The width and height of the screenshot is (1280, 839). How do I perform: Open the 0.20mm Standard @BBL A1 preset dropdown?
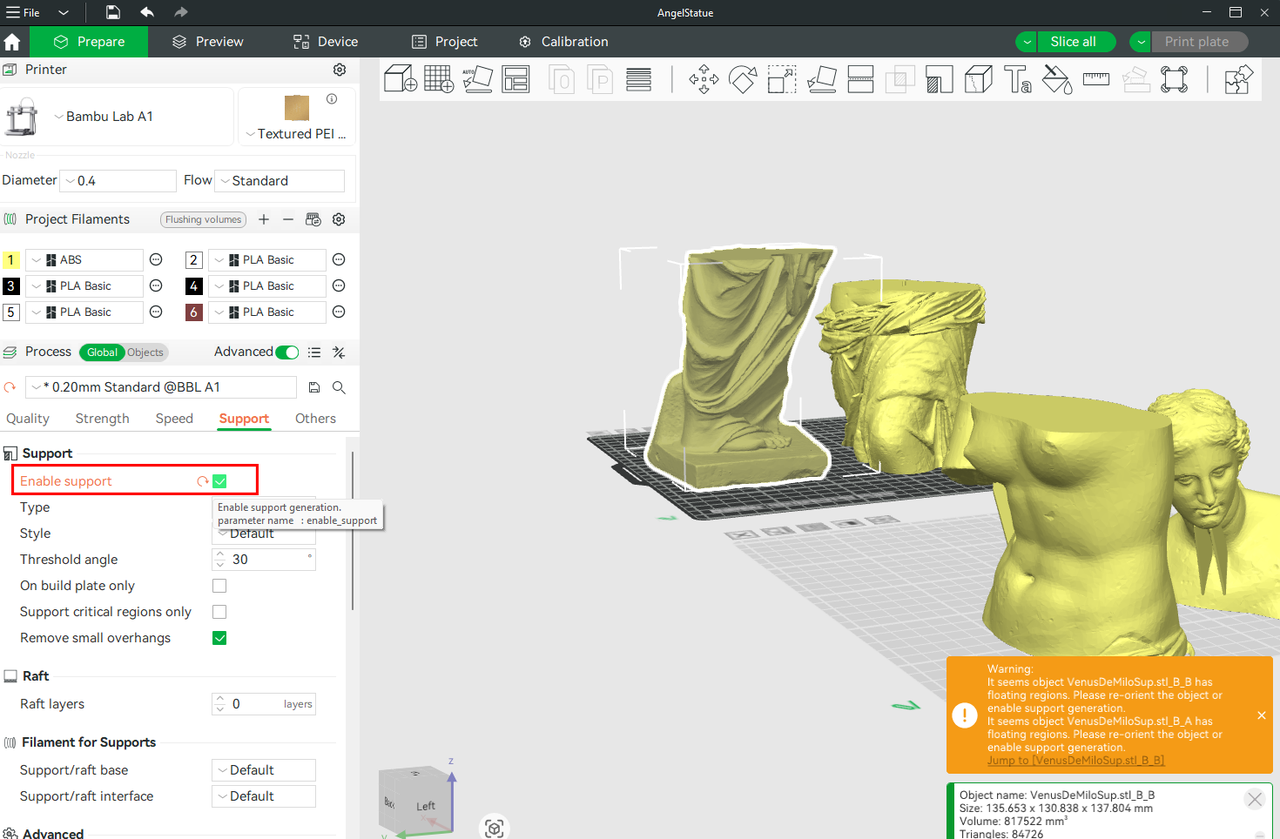tap(161, 387)
